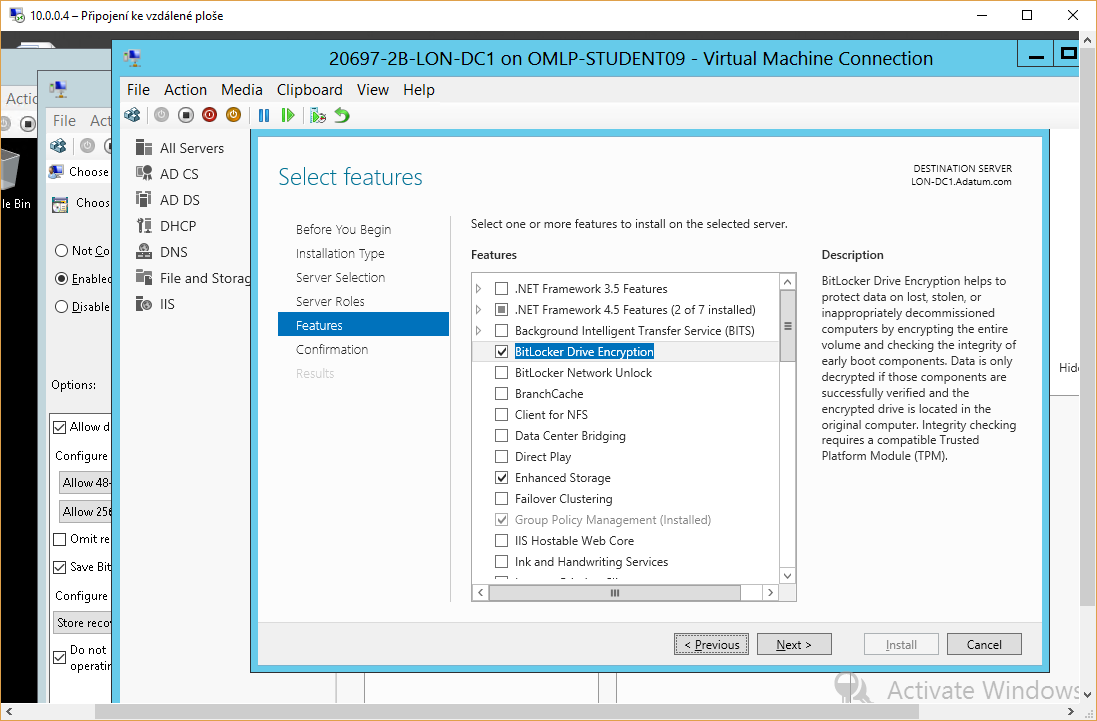This screenshot has width=1097, height=721.
Task: Check Ink and Handwriting Services
Action: [502, 561]
